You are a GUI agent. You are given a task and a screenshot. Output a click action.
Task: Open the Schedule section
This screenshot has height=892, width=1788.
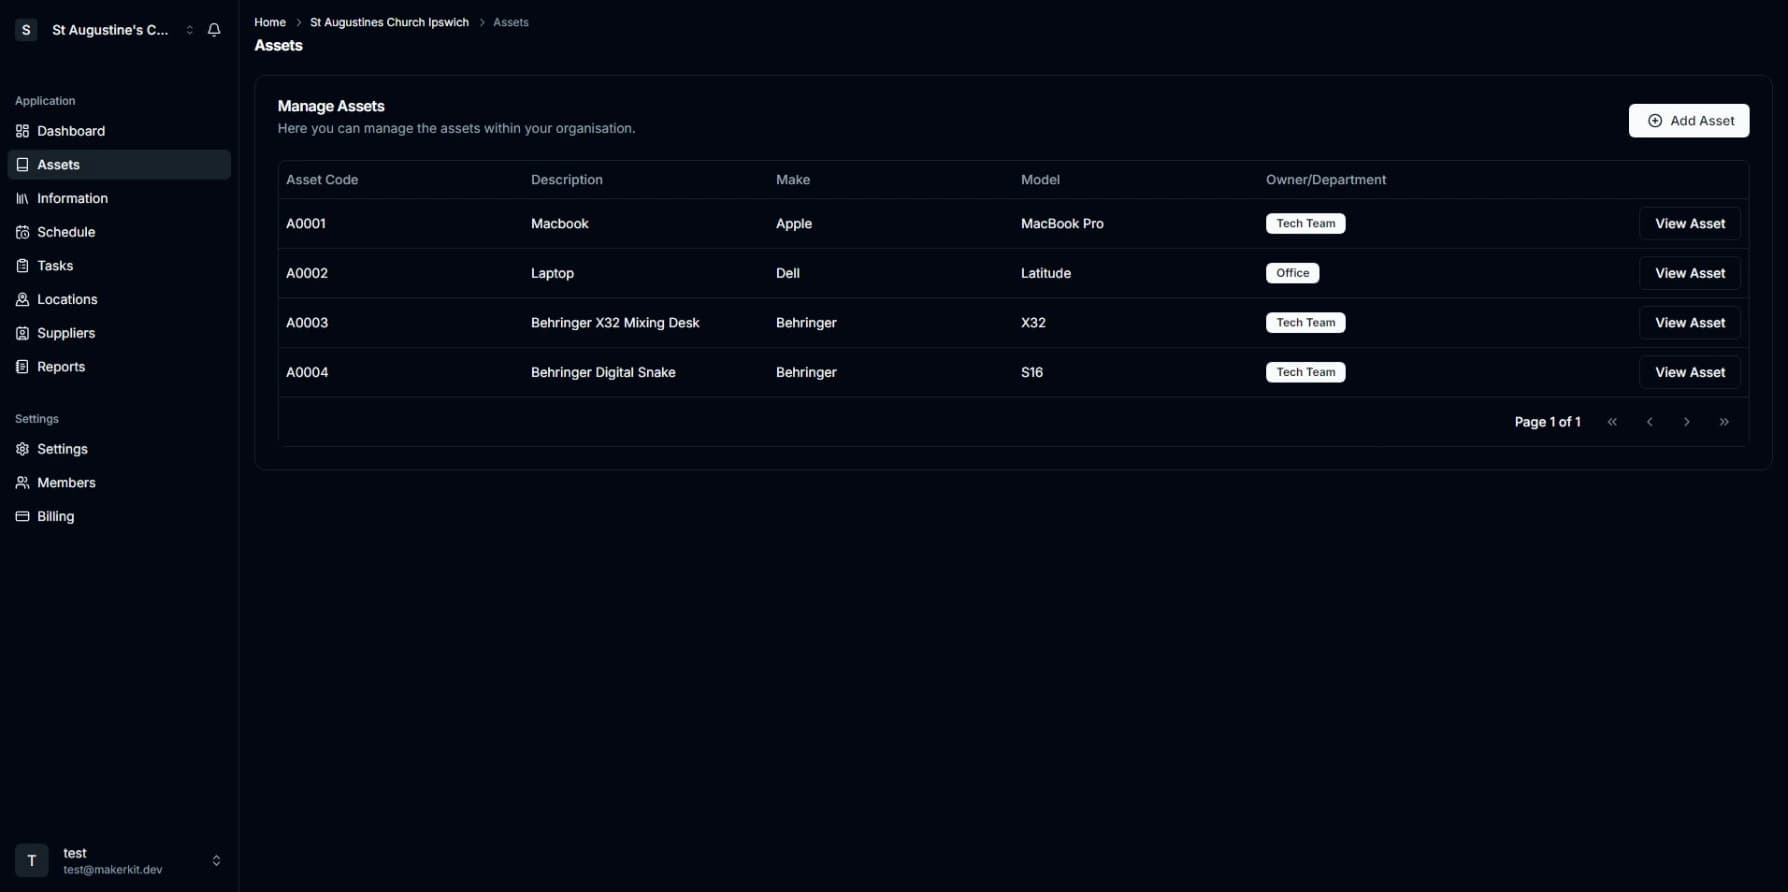pyautogui.click(x=119, y=232)
